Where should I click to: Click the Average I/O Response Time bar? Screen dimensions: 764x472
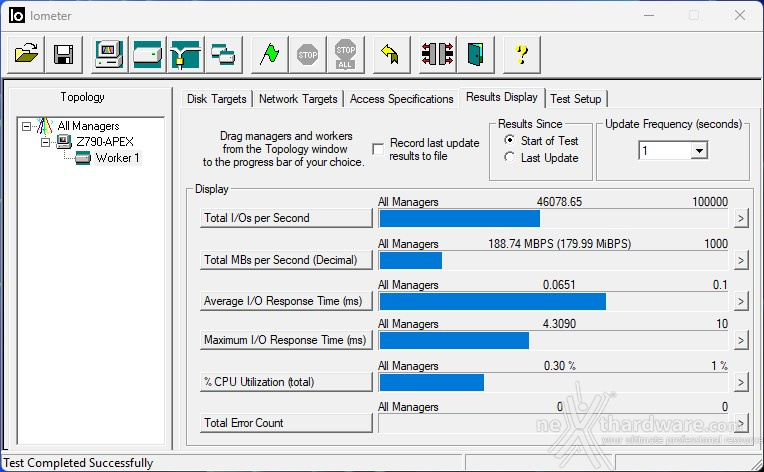coord(553,301)
